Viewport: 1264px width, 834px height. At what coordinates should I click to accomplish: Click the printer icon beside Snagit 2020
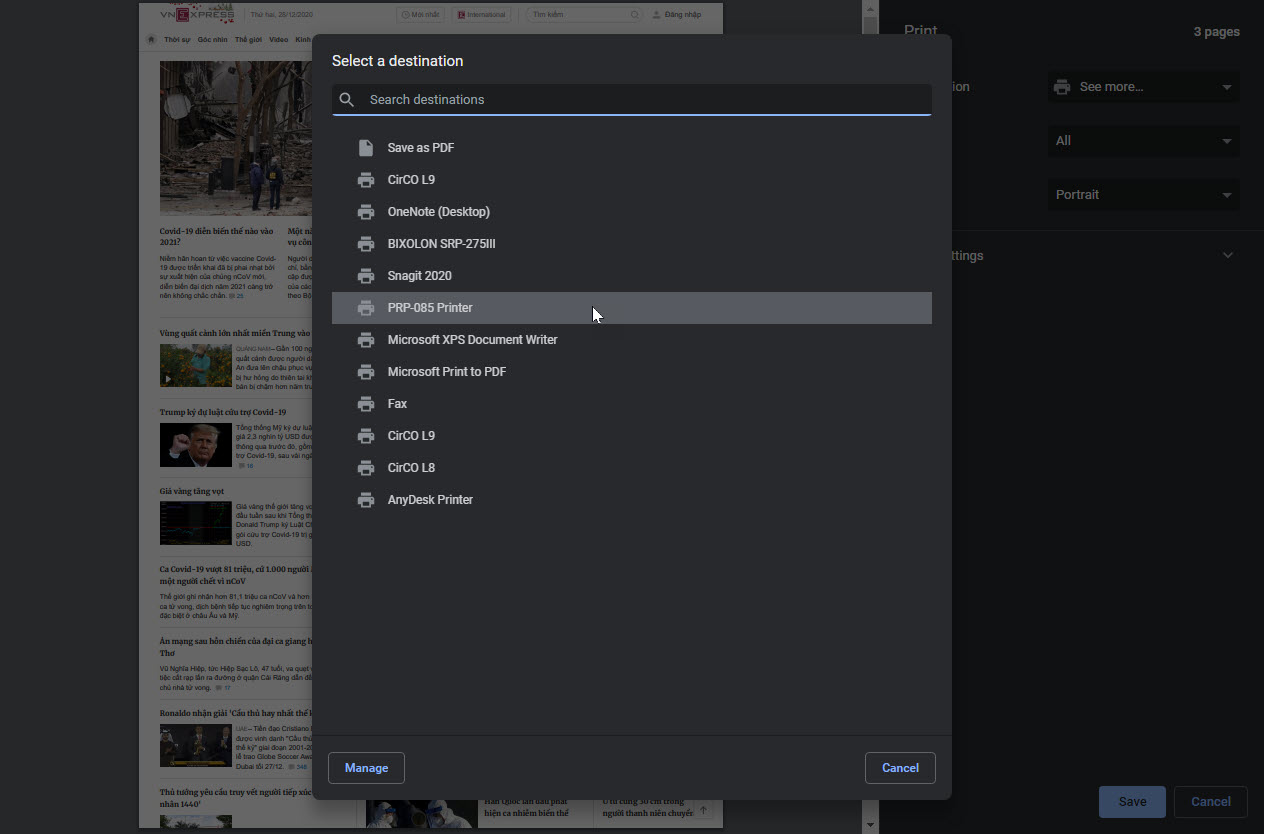tap(366, 276)
